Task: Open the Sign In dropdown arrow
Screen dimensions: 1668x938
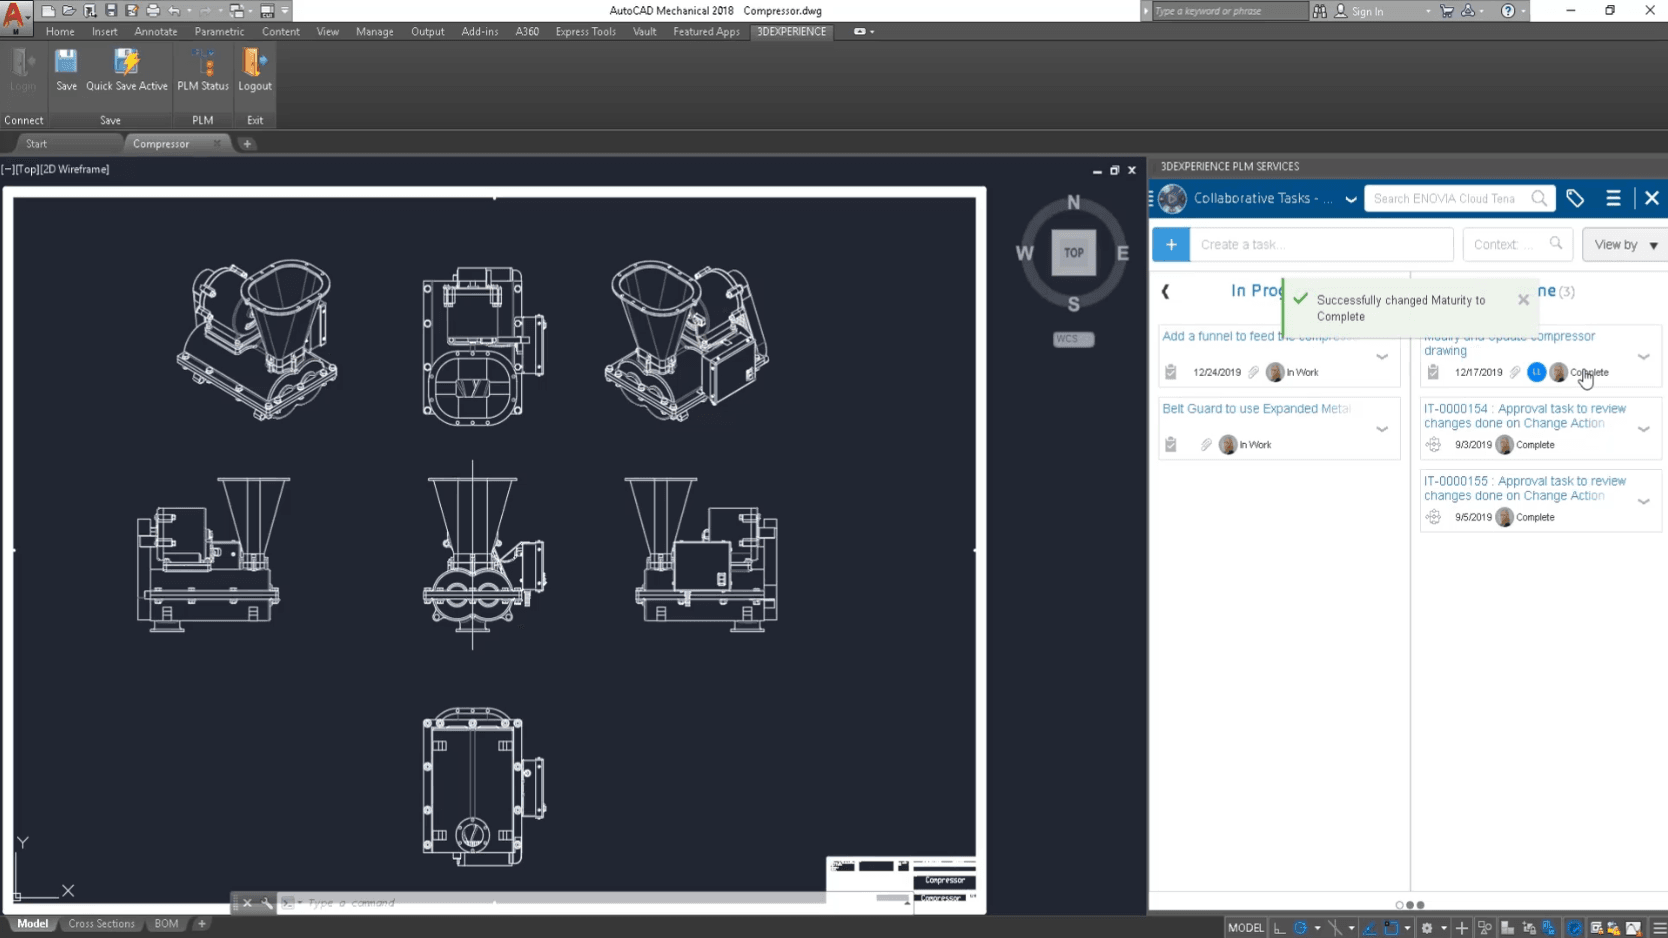Action: point(1428,11)
